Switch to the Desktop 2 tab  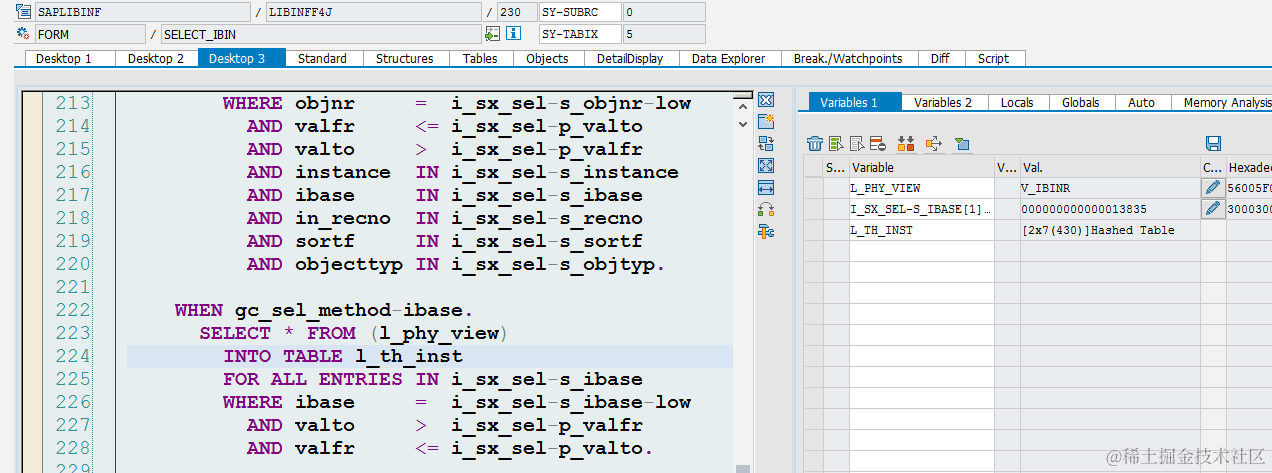click(x=156, y=58)
